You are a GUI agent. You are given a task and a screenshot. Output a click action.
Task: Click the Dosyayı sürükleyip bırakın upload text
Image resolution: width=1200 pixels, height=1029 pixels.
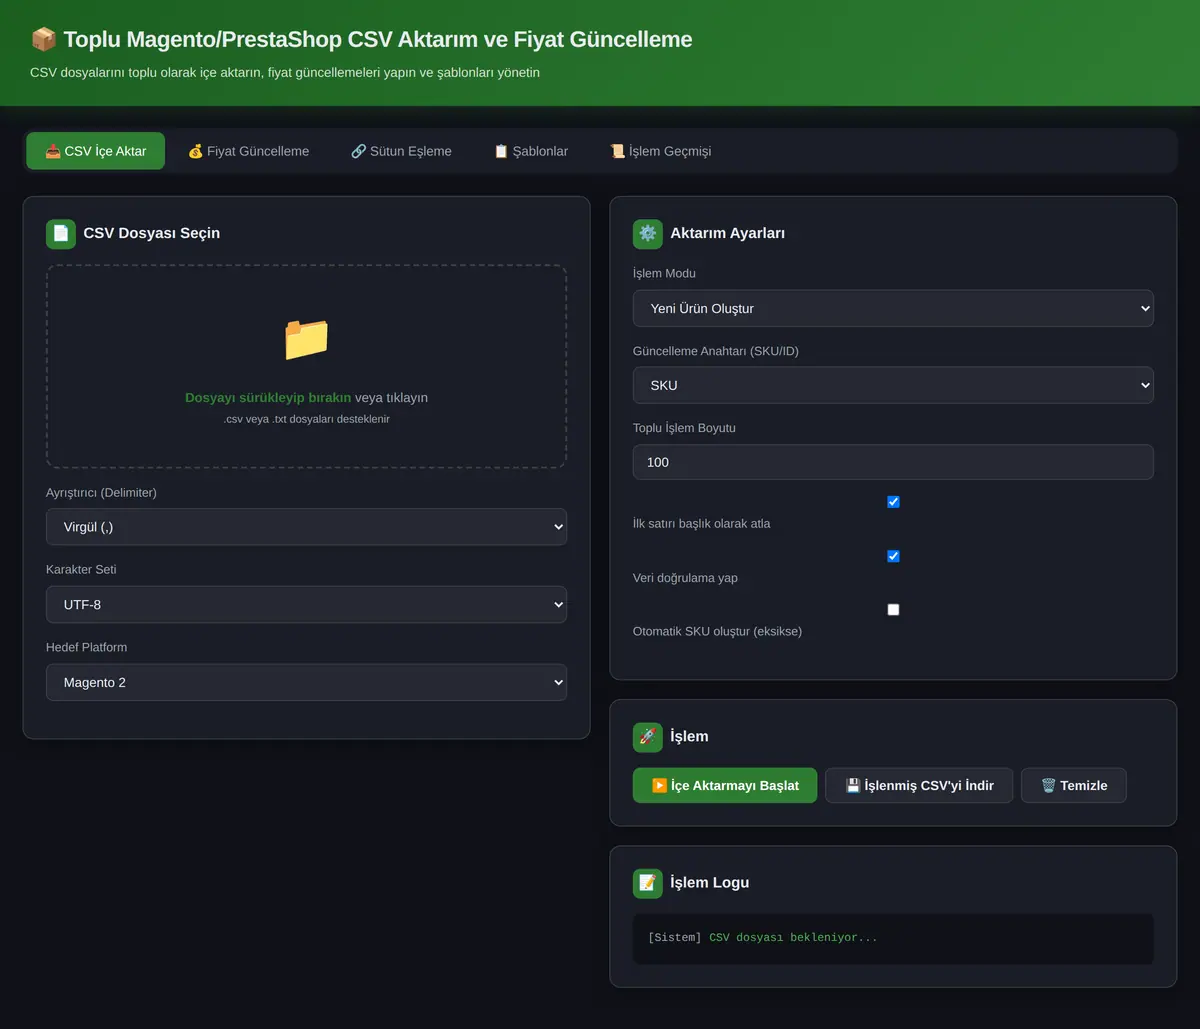[x=268, y=398]
